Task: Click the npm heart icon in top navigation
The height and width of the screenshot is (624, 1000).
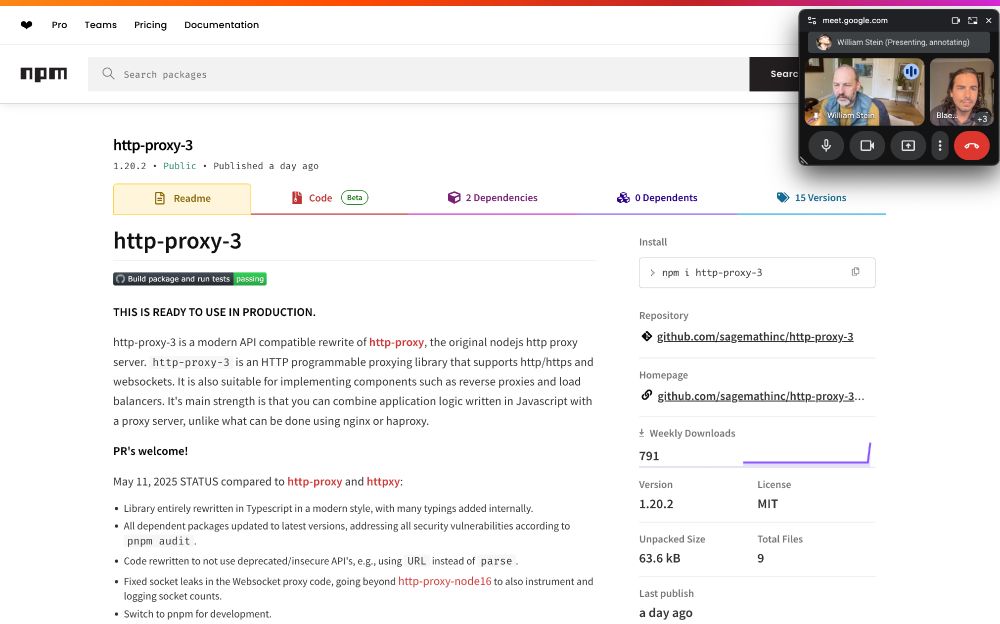Action: pyautogui.click(x=26, y=25)
